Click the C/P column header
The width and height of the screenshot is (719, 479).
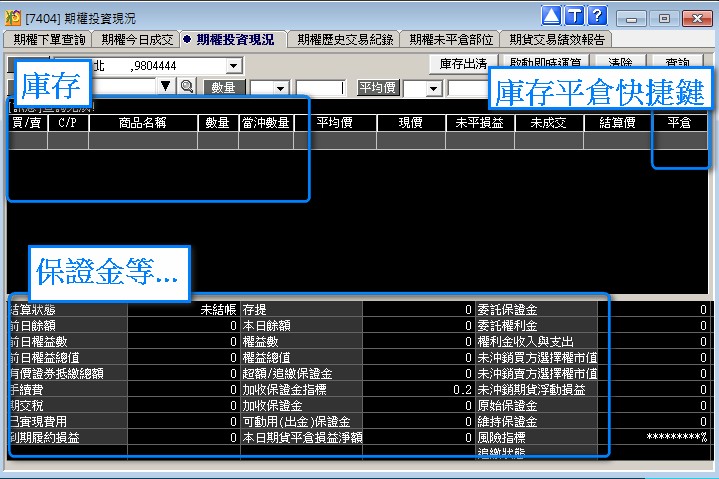tap(67, 123)
